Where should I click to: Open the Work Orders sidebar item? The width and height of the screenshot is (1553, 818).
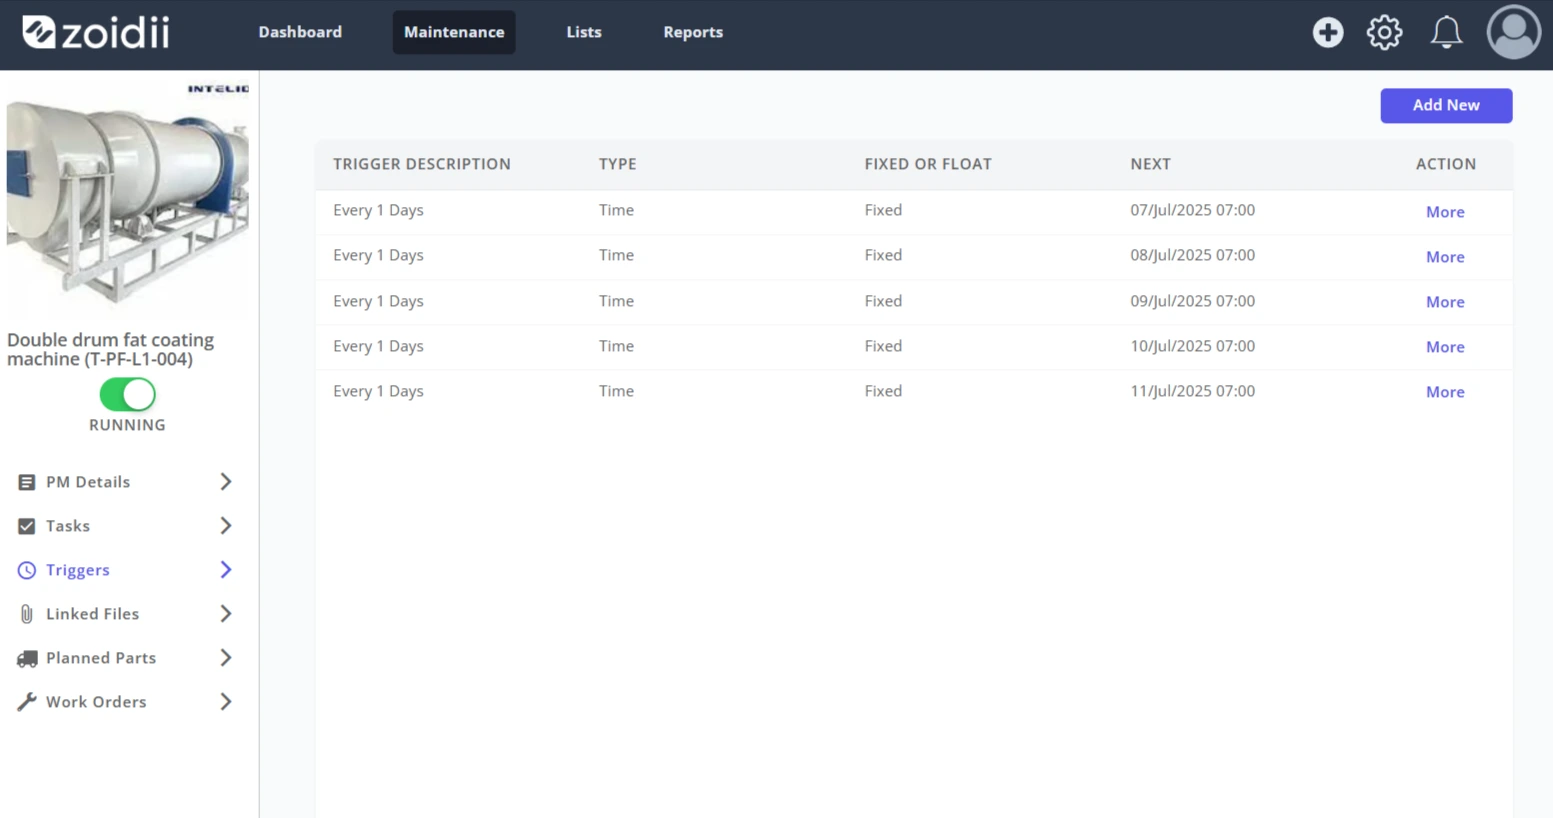coord(125,702)
